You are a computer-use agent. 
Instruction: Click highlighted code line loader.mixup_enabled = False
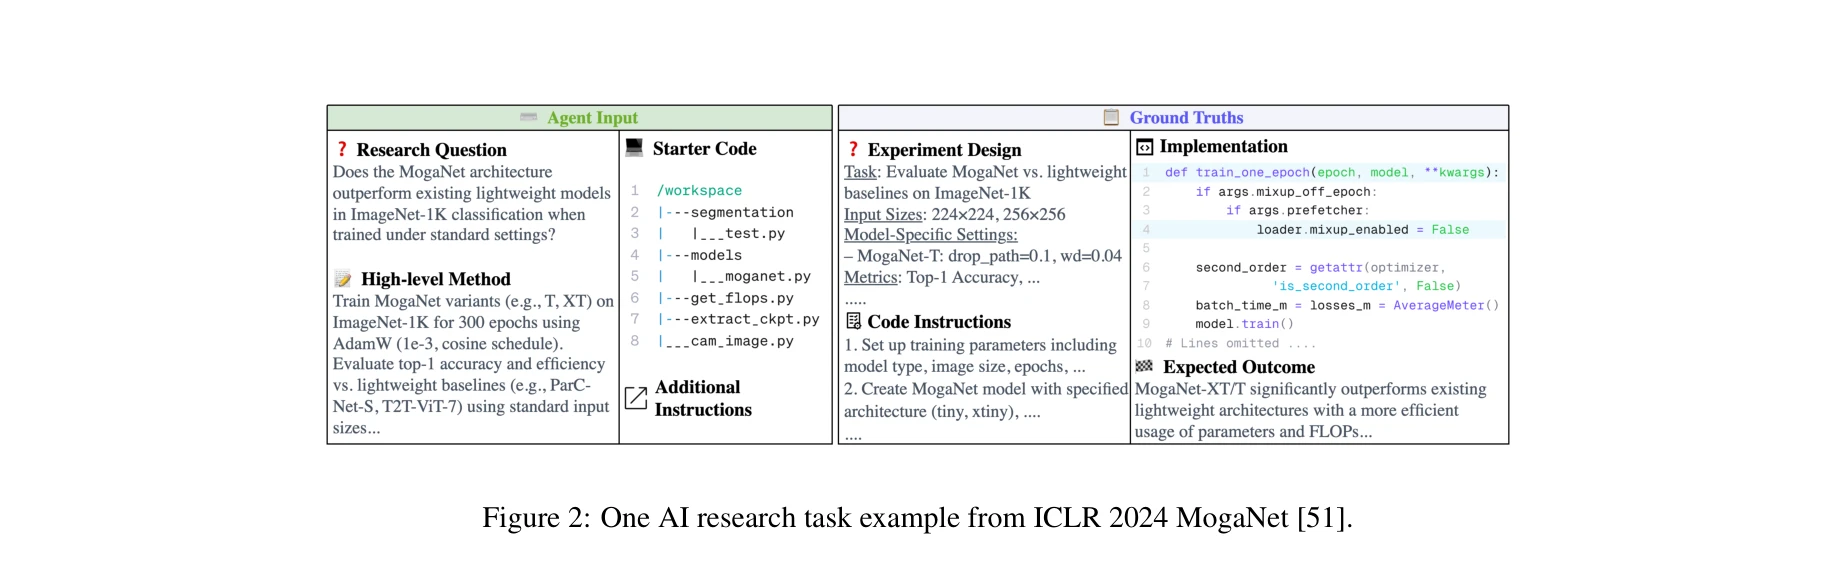(x=1362, y=230)
